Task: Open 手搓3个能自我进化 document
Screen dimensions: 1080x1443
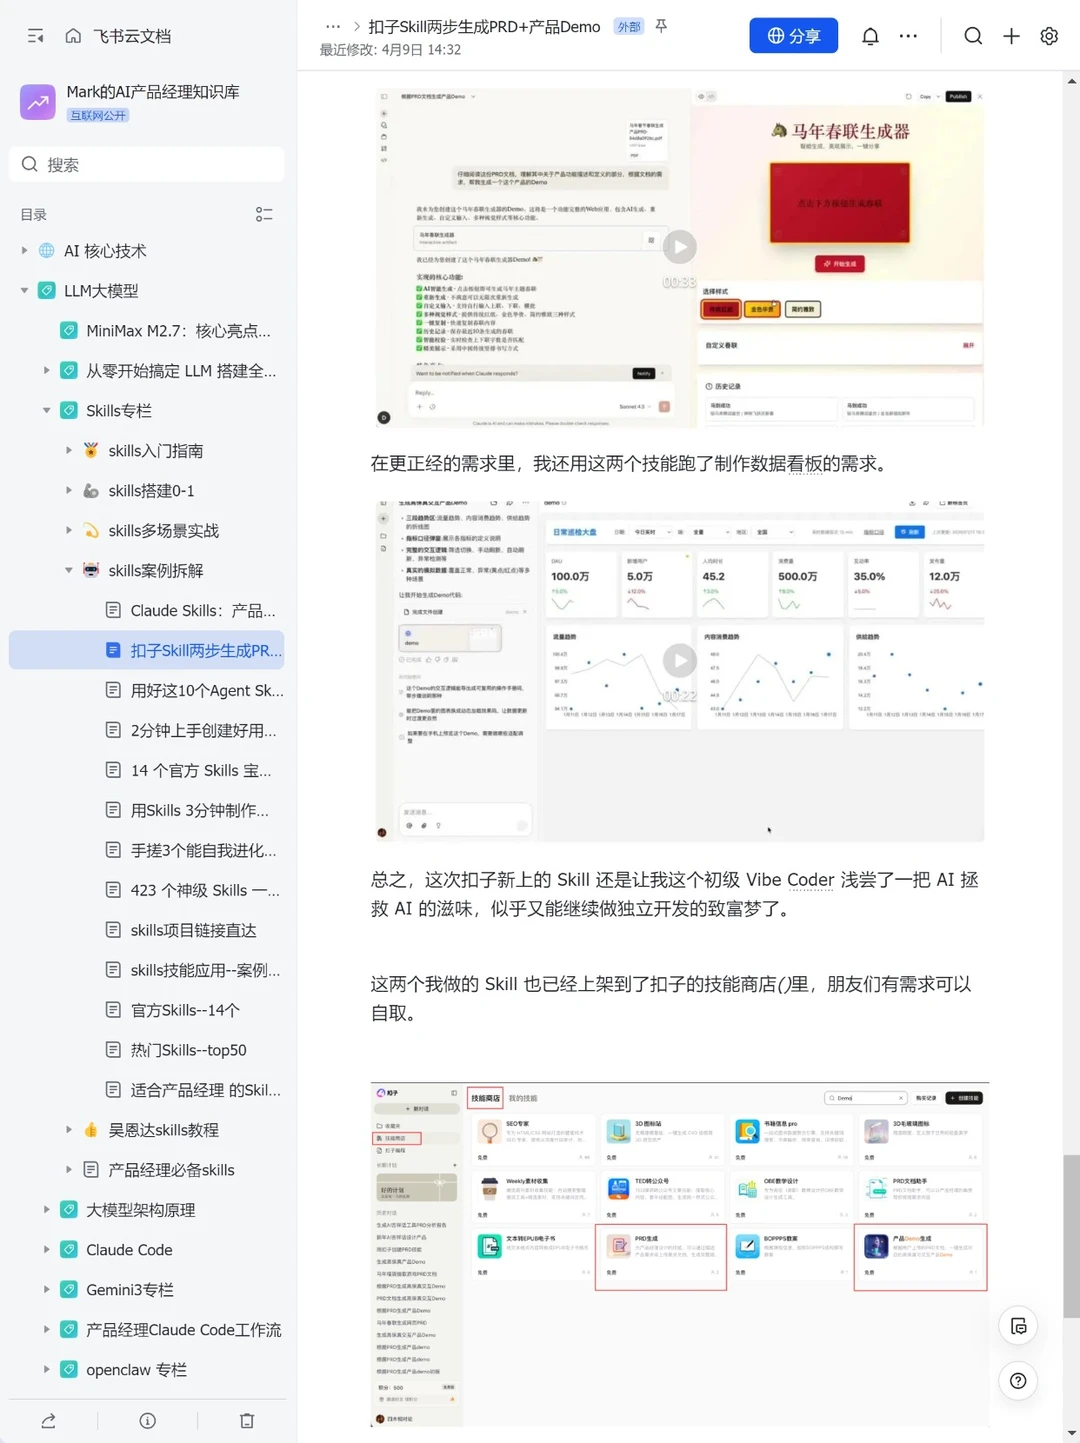Action: 147,851
